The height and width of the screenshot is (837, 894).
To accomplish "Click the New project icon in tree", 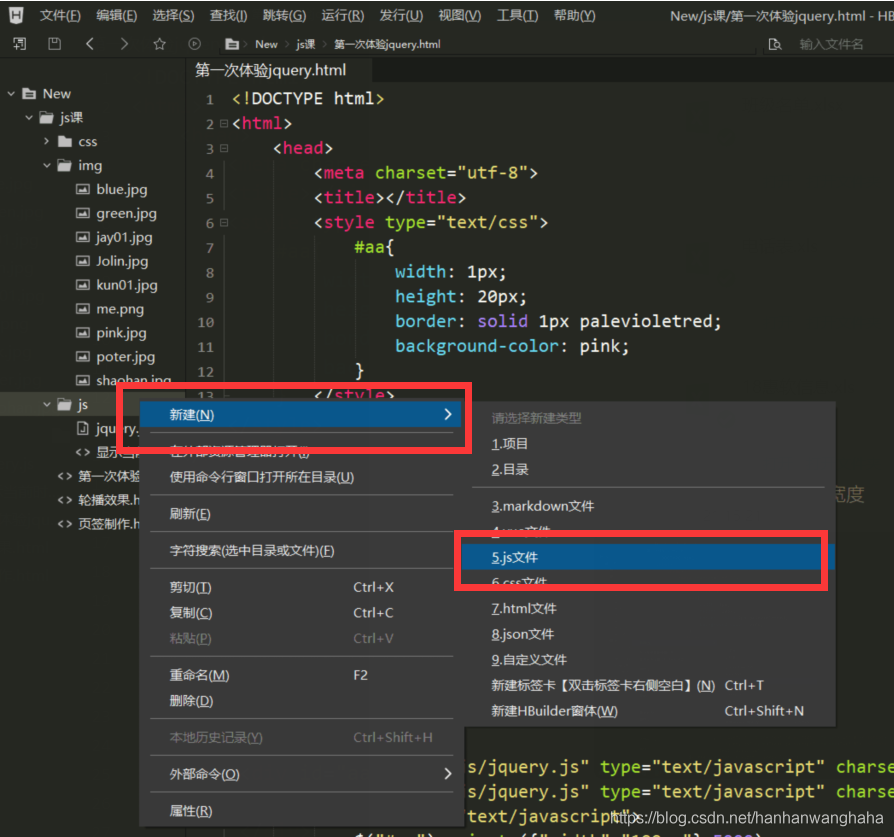I will (x=29, y=94).
